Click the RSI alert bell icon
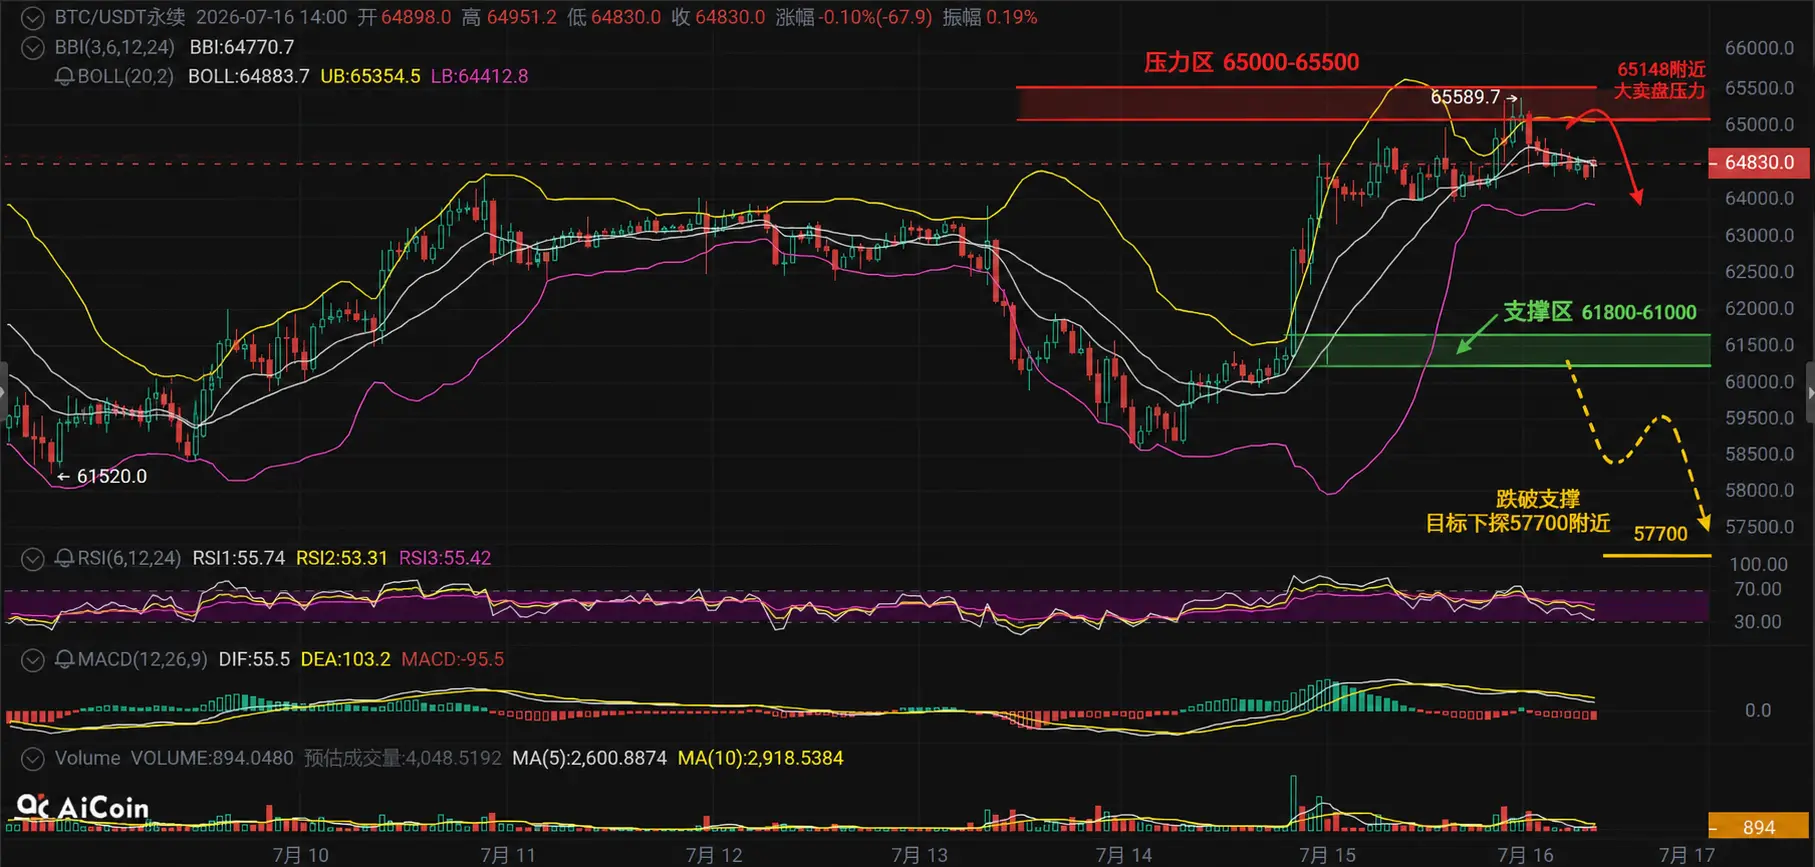This screenshot has width=1815, height=867. coord(64,558)
